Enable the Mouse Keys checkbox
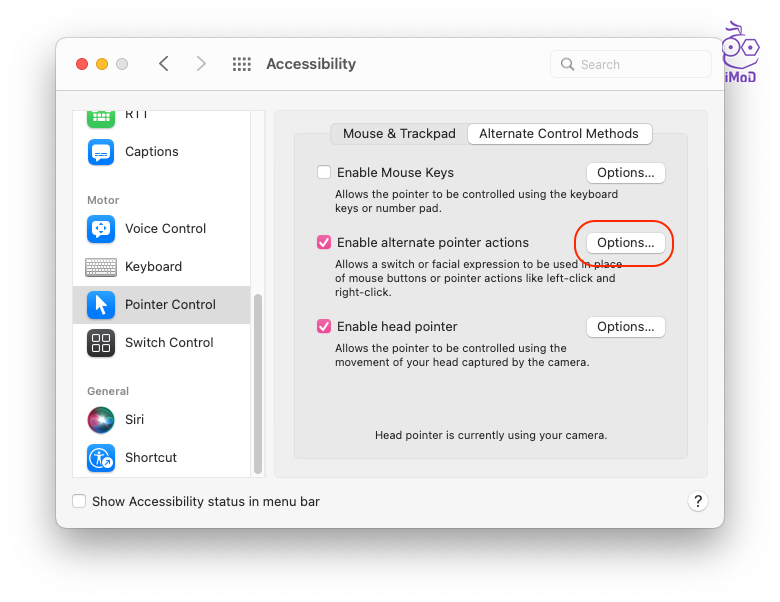This screenshot has width=780, height=602. coord(324,172)
